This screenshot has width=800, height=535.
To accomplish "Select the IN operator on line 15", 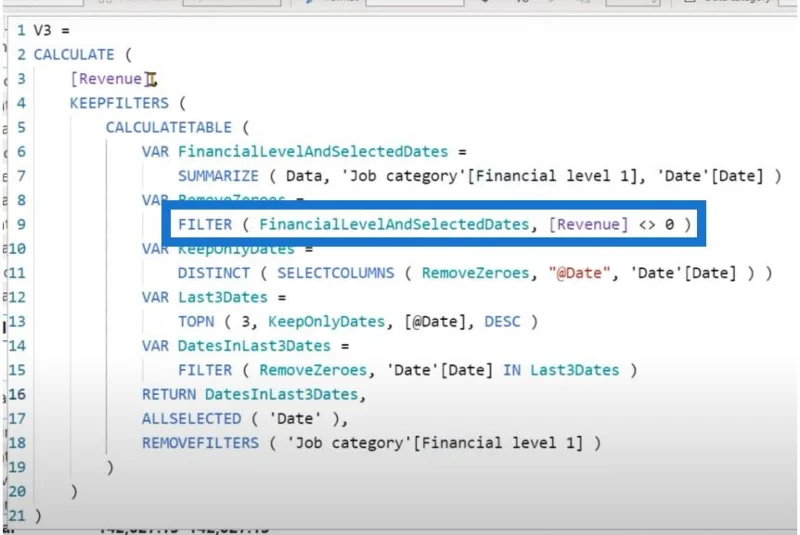I will pos(512,370).
